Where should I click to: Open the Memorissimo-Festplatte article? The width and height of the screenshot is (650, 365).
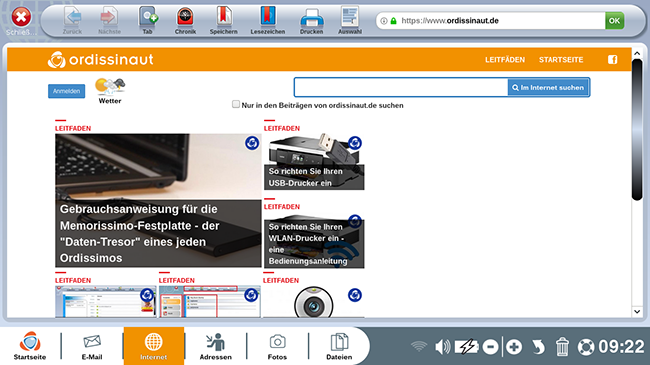[x=158, y=200]
